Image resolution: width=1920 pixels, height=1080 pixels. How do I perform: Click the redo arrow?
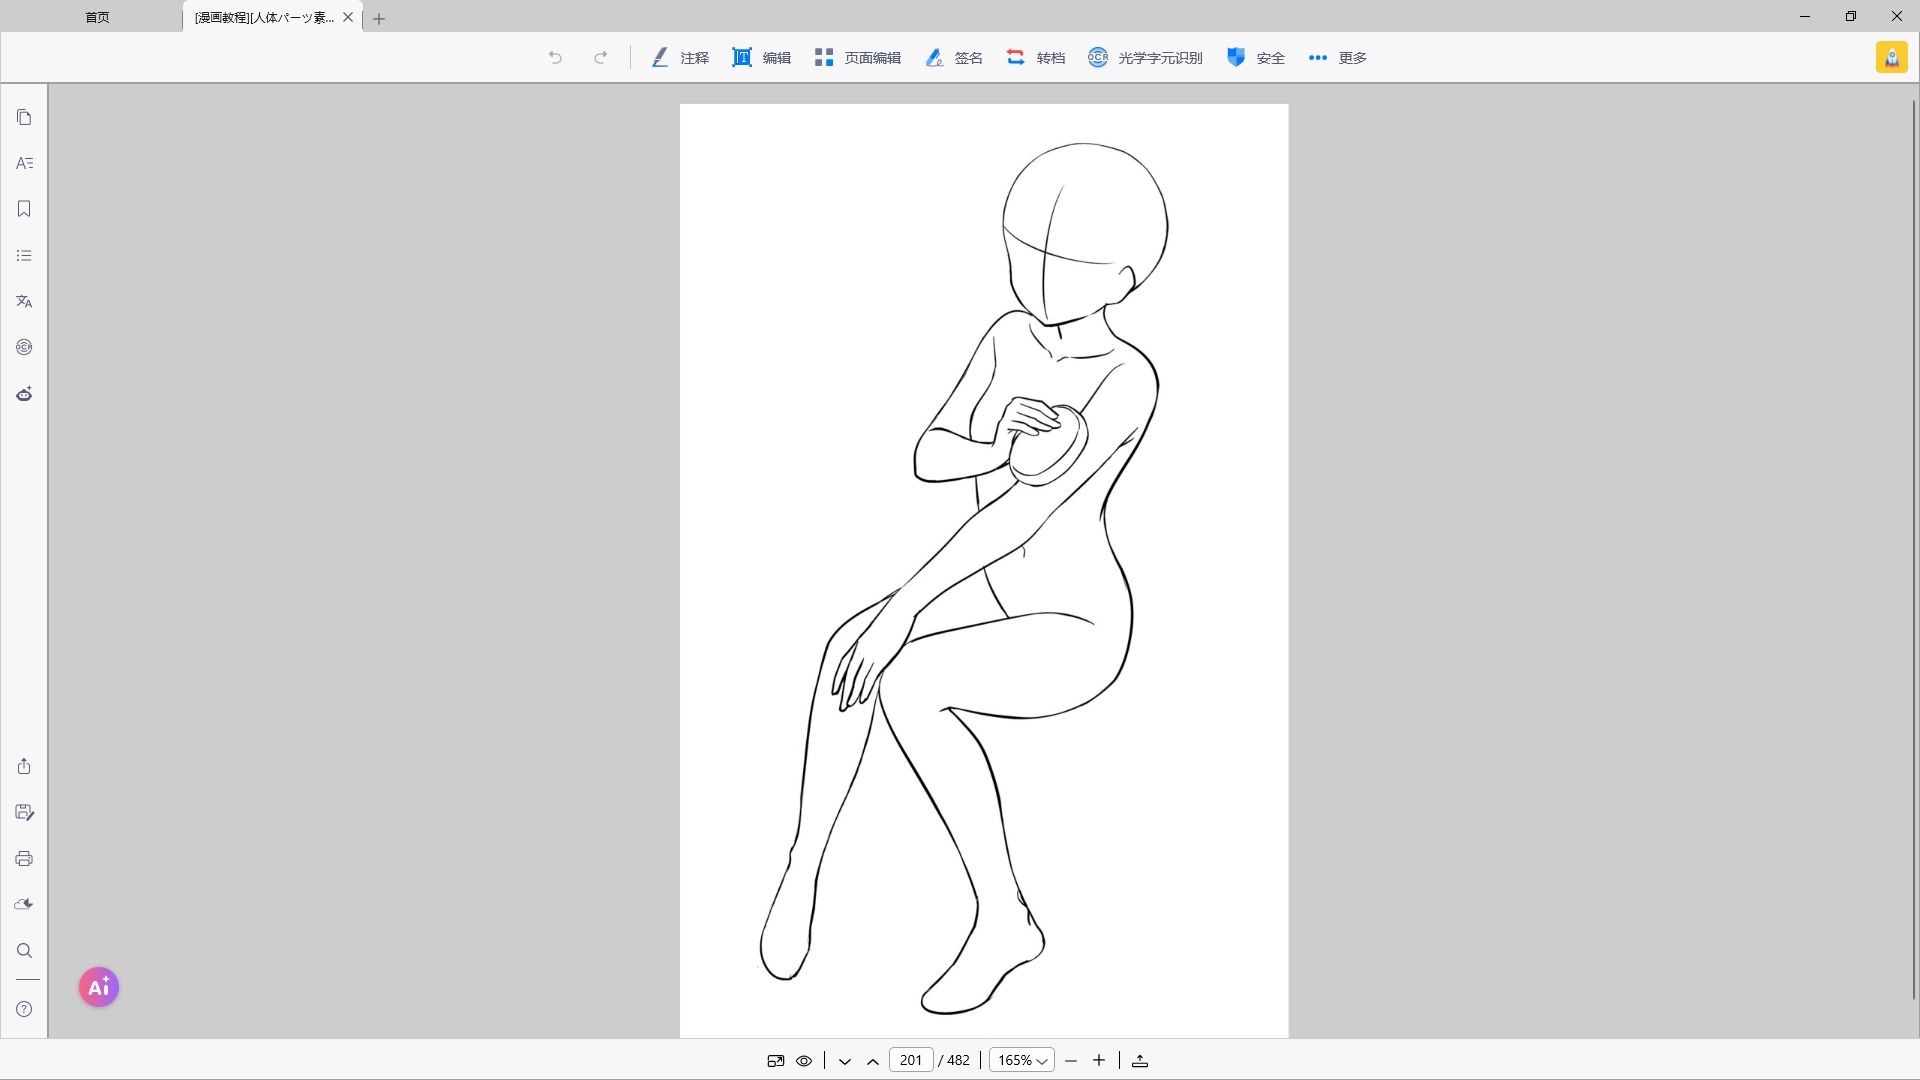pos(600,58)
